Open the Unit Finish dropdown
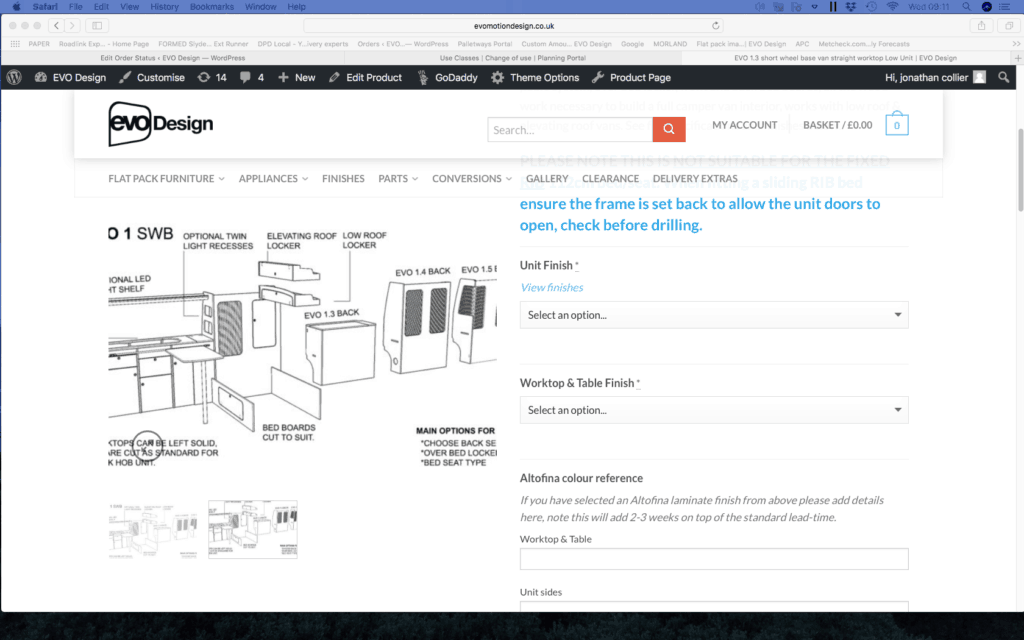The width and height of the screenshot is (1024, 640). [714, 315]
